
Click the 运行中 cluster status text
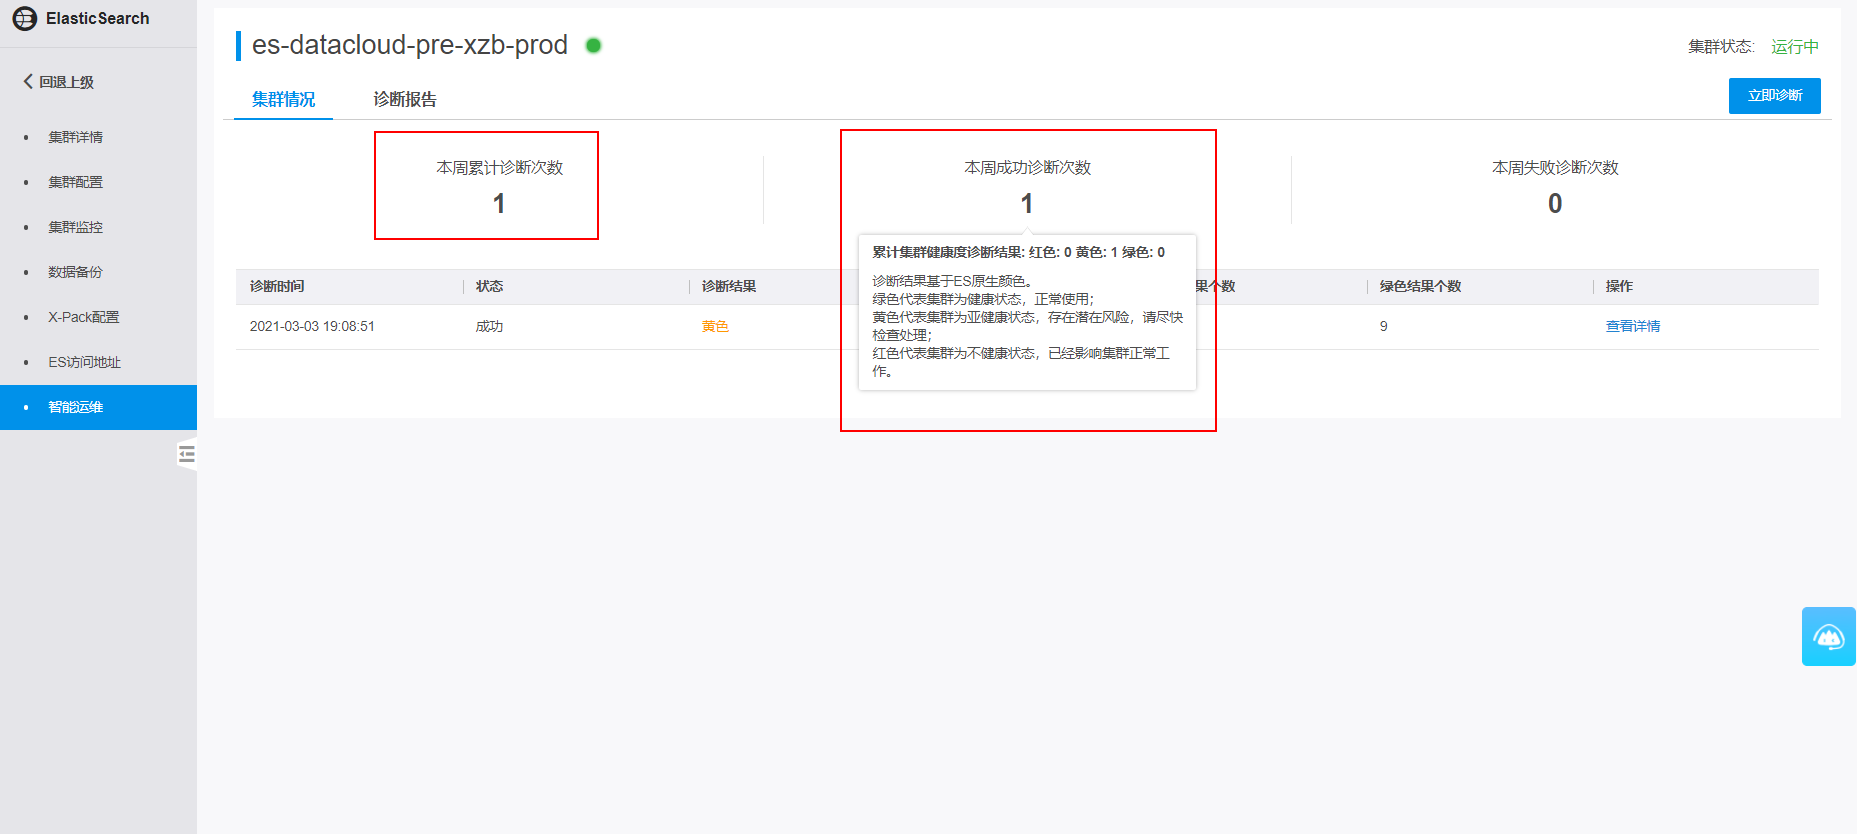pyautogui.click(x=1795, y=46)
